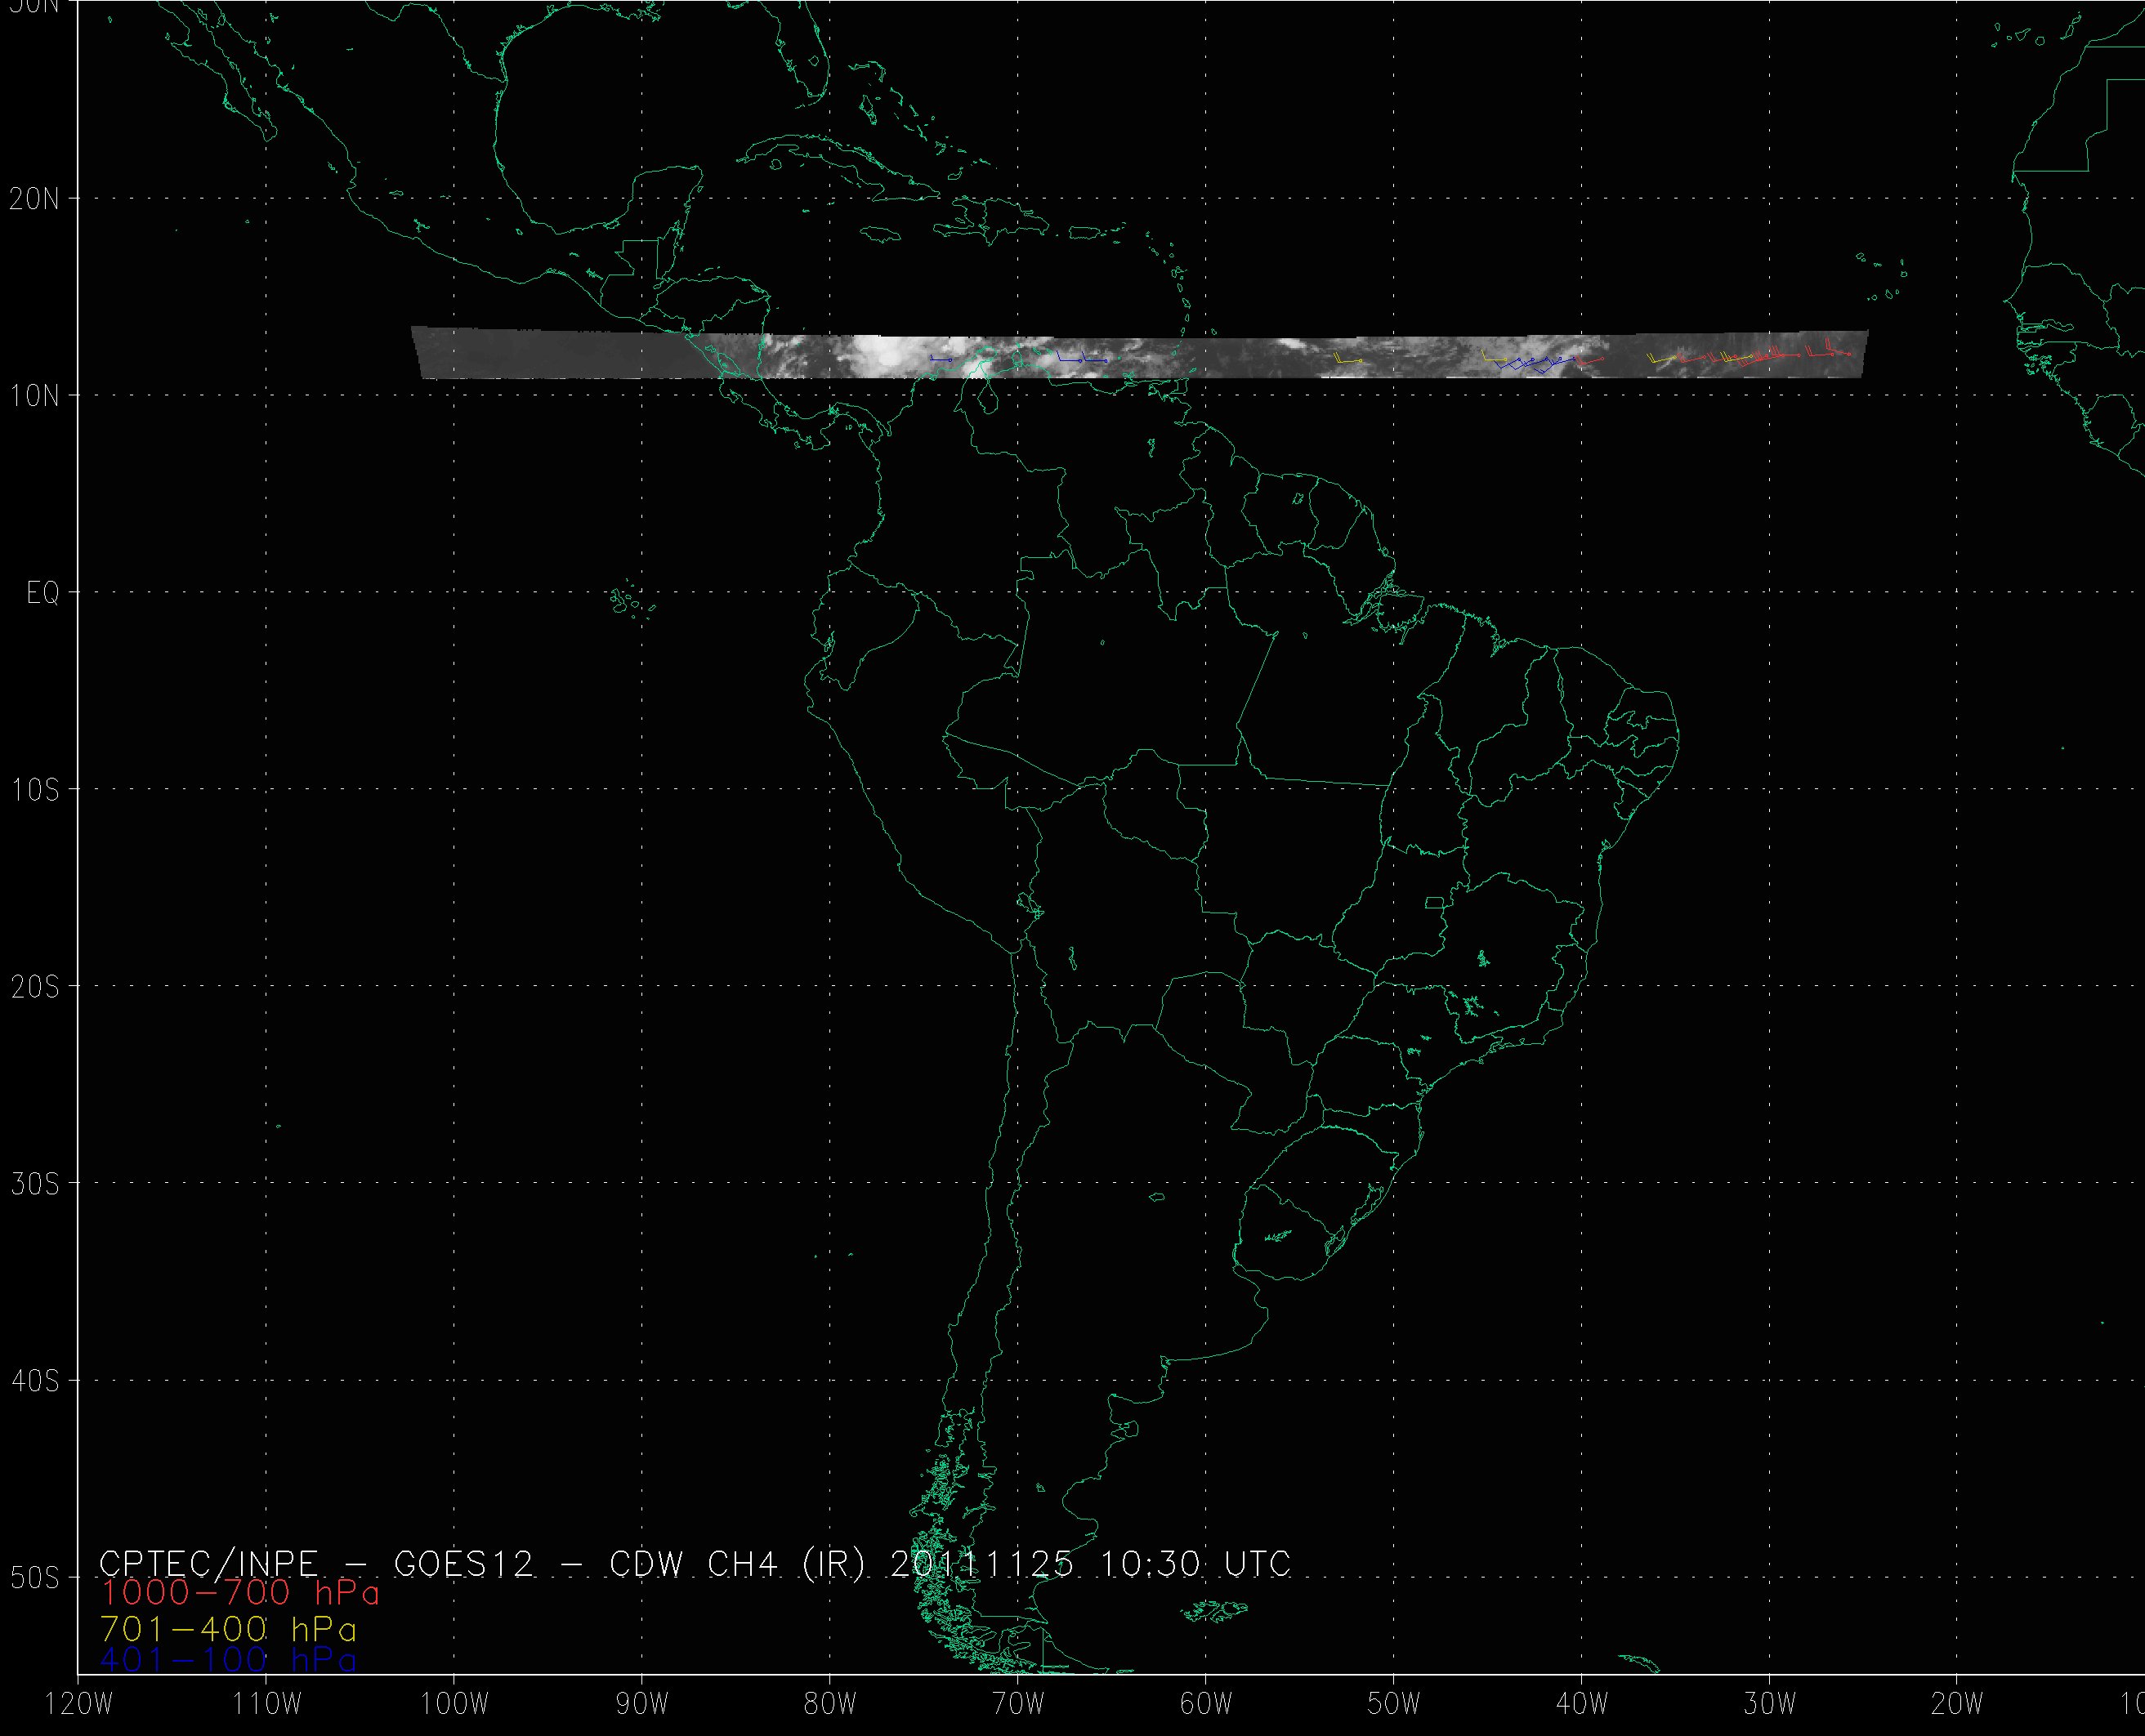Click the 80W longitude label
The width and height of the screenshot is (2145, 1736).
coord(829,1704)
